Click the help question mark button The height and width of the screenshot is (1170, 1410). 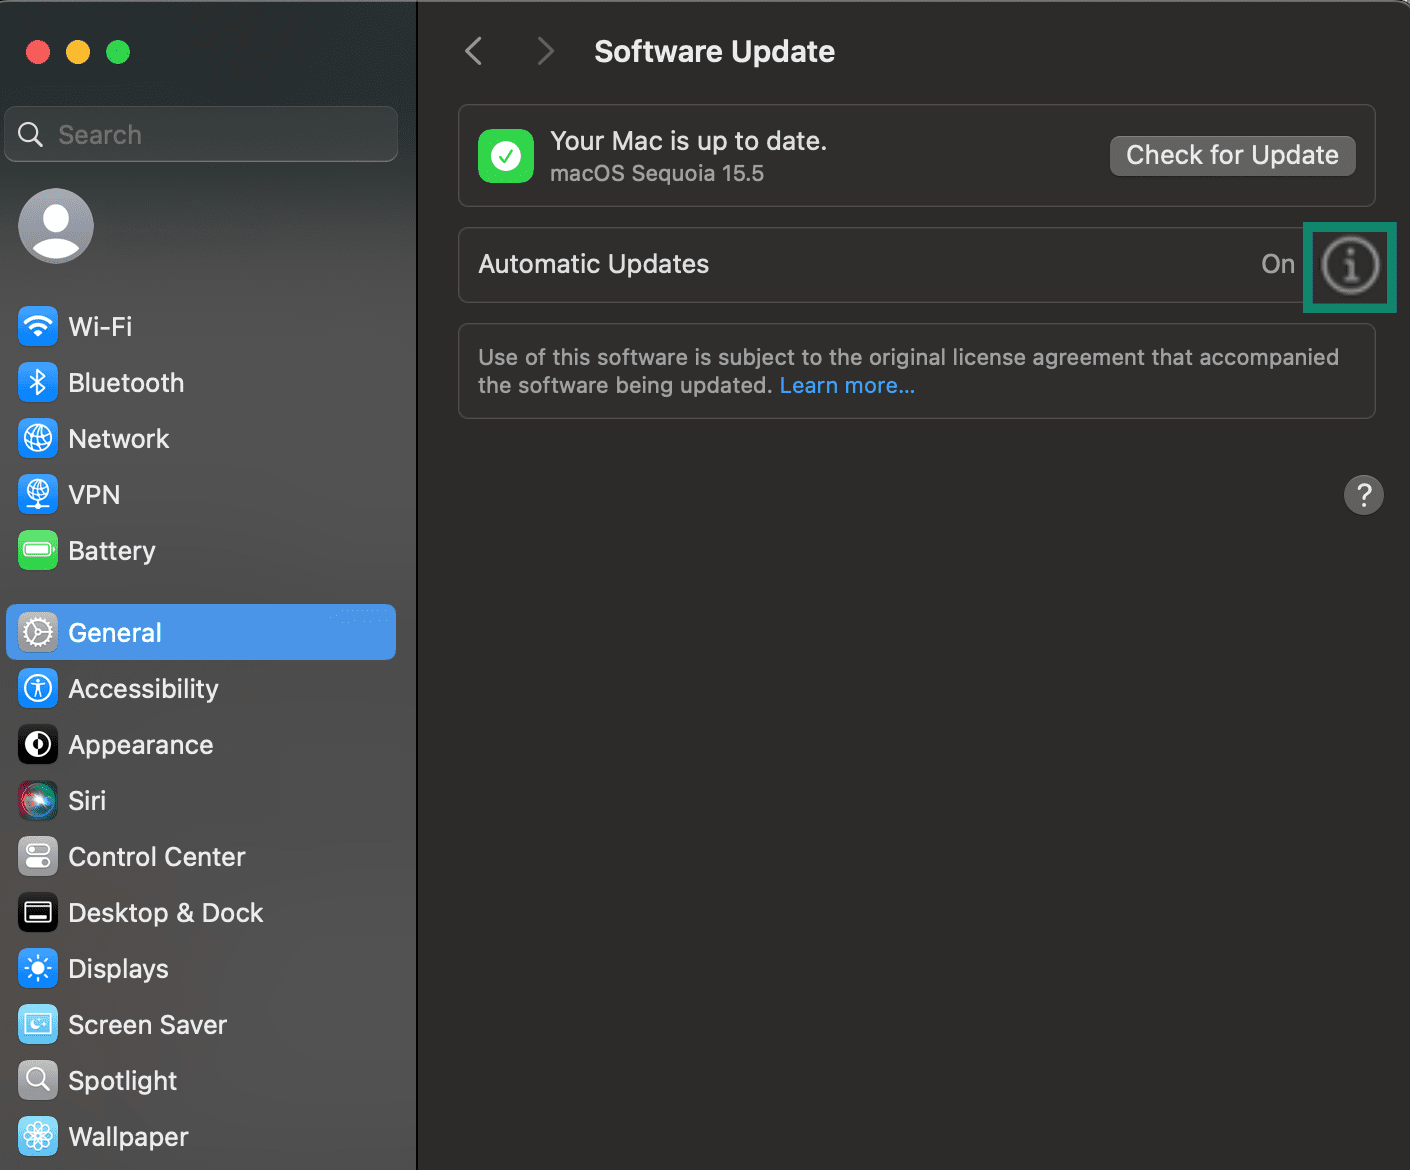click(1363, 495)
